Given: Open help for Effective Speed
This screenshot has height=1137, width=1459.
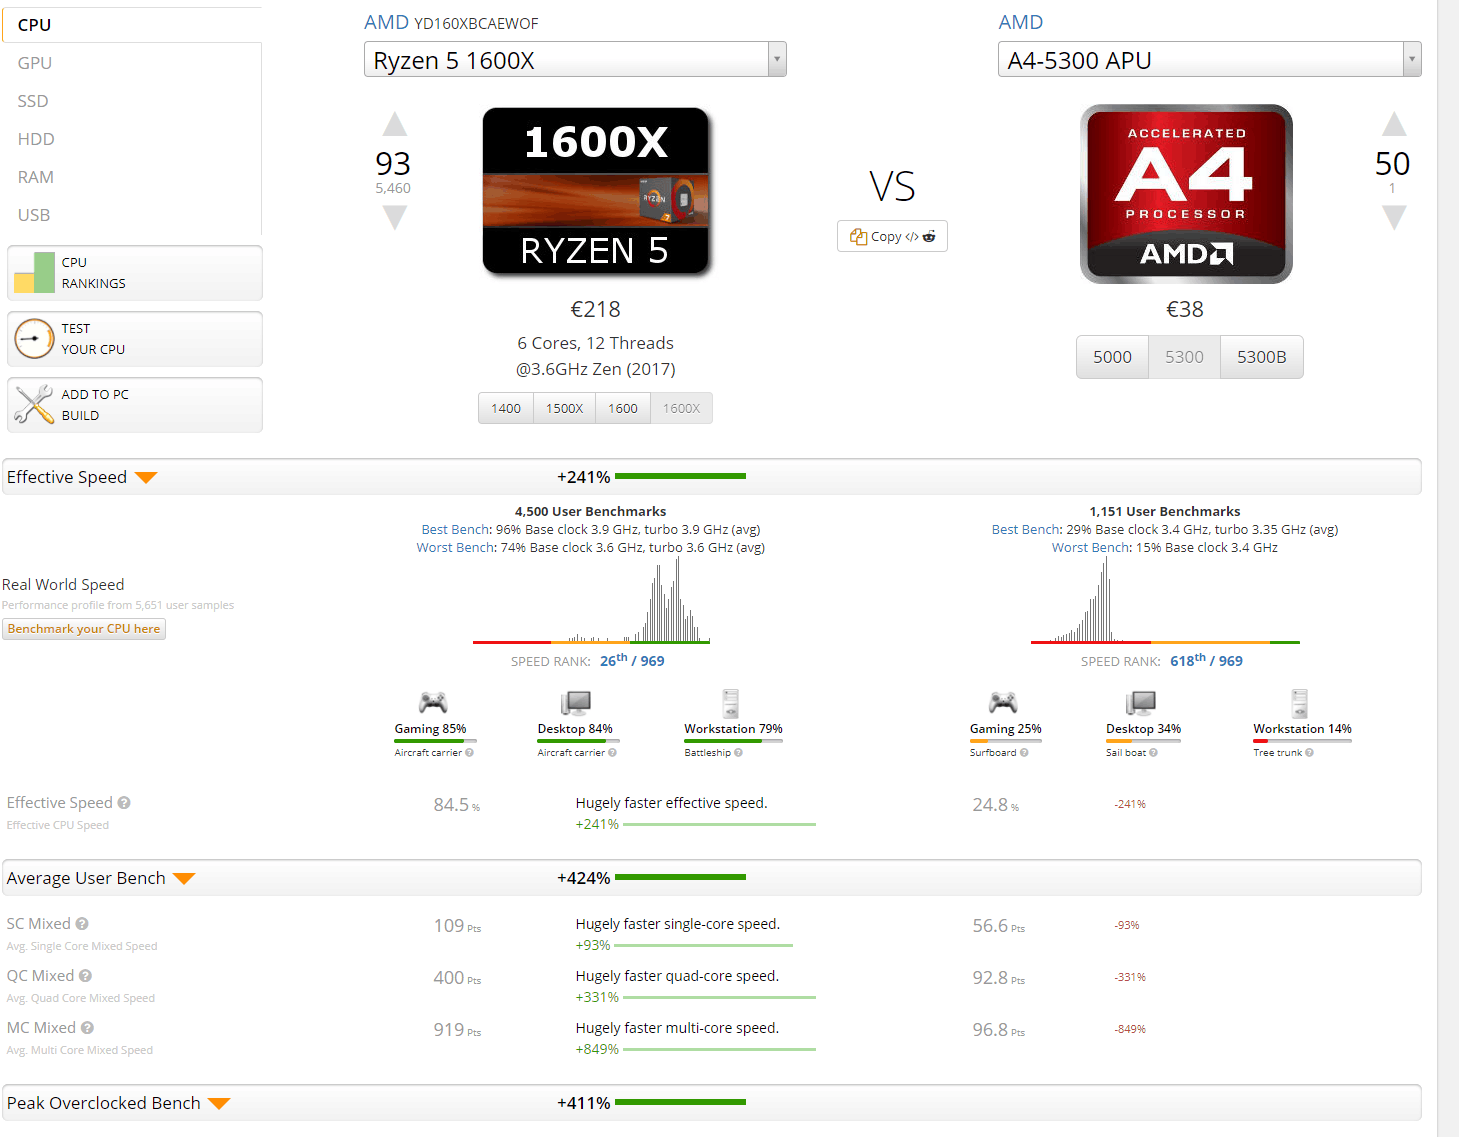Looking at the screenshot, I should point(124,803).
